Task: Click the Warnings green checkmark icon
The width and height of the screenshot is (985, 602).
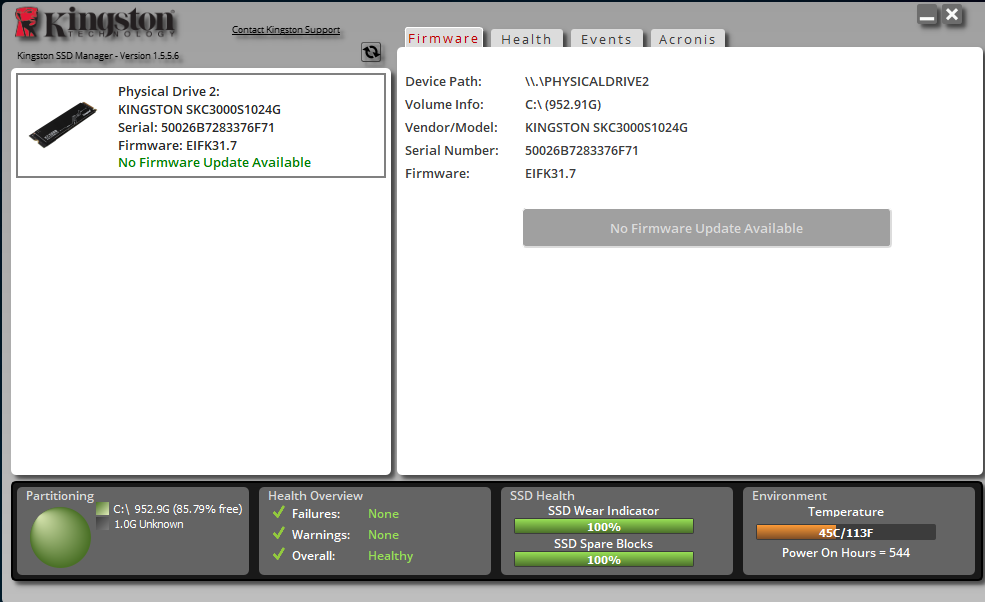Action: (x=279, y=534)
